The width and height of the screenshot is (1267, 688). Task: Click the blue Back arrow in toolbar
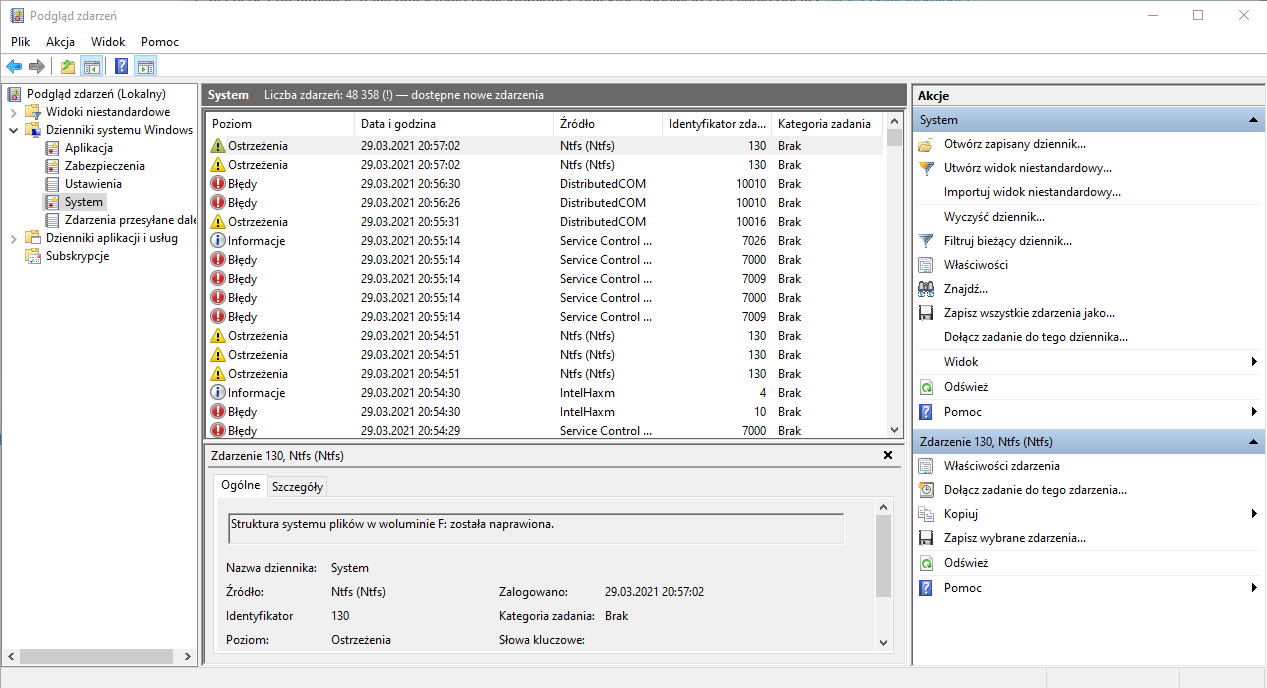[14, 67]
